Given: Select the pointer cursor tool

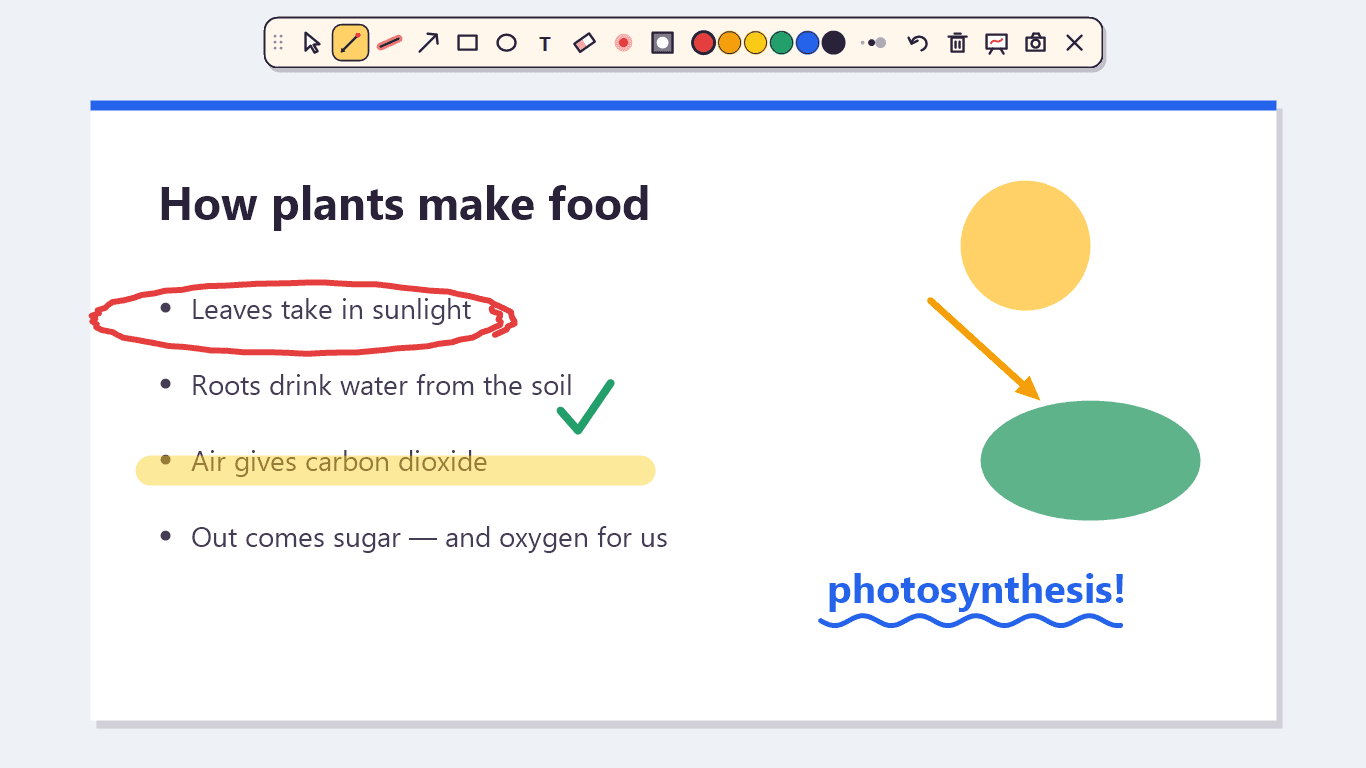Looking at the screenshot, I should pos(312,43).
